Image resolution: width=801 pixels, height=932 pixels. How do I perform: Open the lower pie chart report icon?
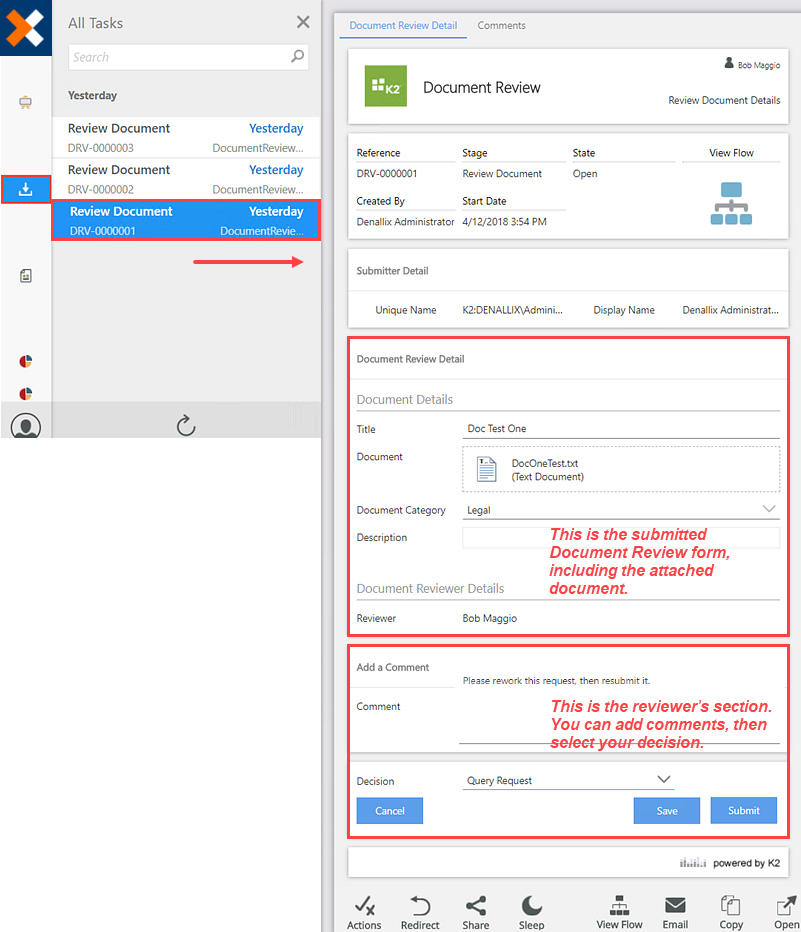tap(26, 393)
